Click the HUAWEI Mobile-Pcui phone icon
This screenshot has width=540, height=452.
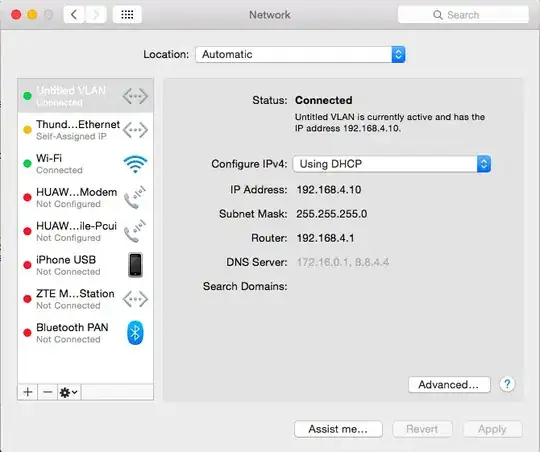pos(135,231)
